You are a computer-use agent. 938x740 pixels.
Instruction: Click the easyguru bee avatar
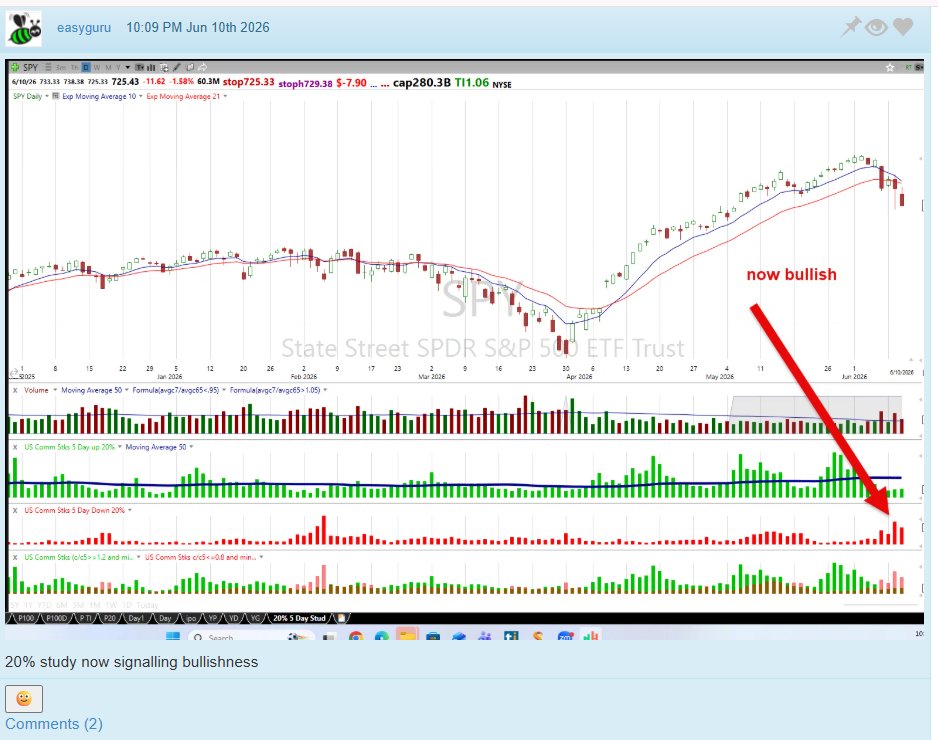click(24, 28)
